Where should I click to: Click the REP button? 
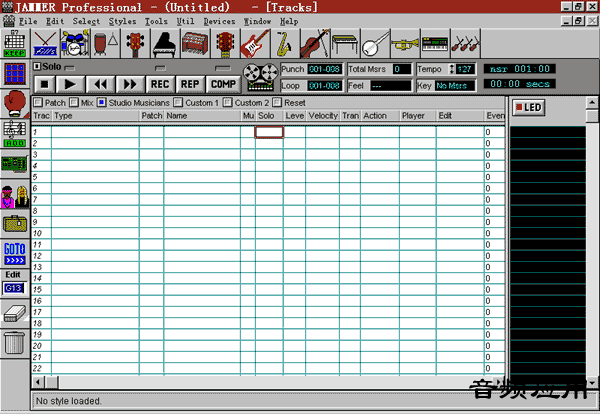pos(190,84)
